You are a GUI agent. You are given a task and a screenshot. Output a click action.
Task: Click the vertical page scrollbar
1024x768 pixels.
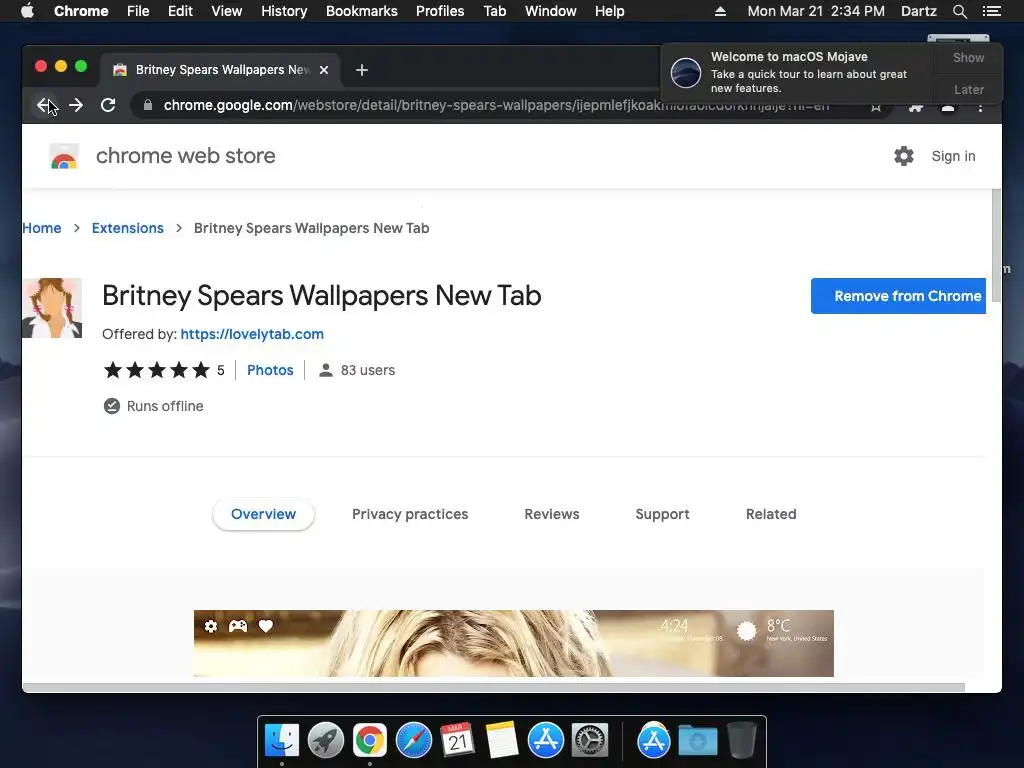[996, 246]
